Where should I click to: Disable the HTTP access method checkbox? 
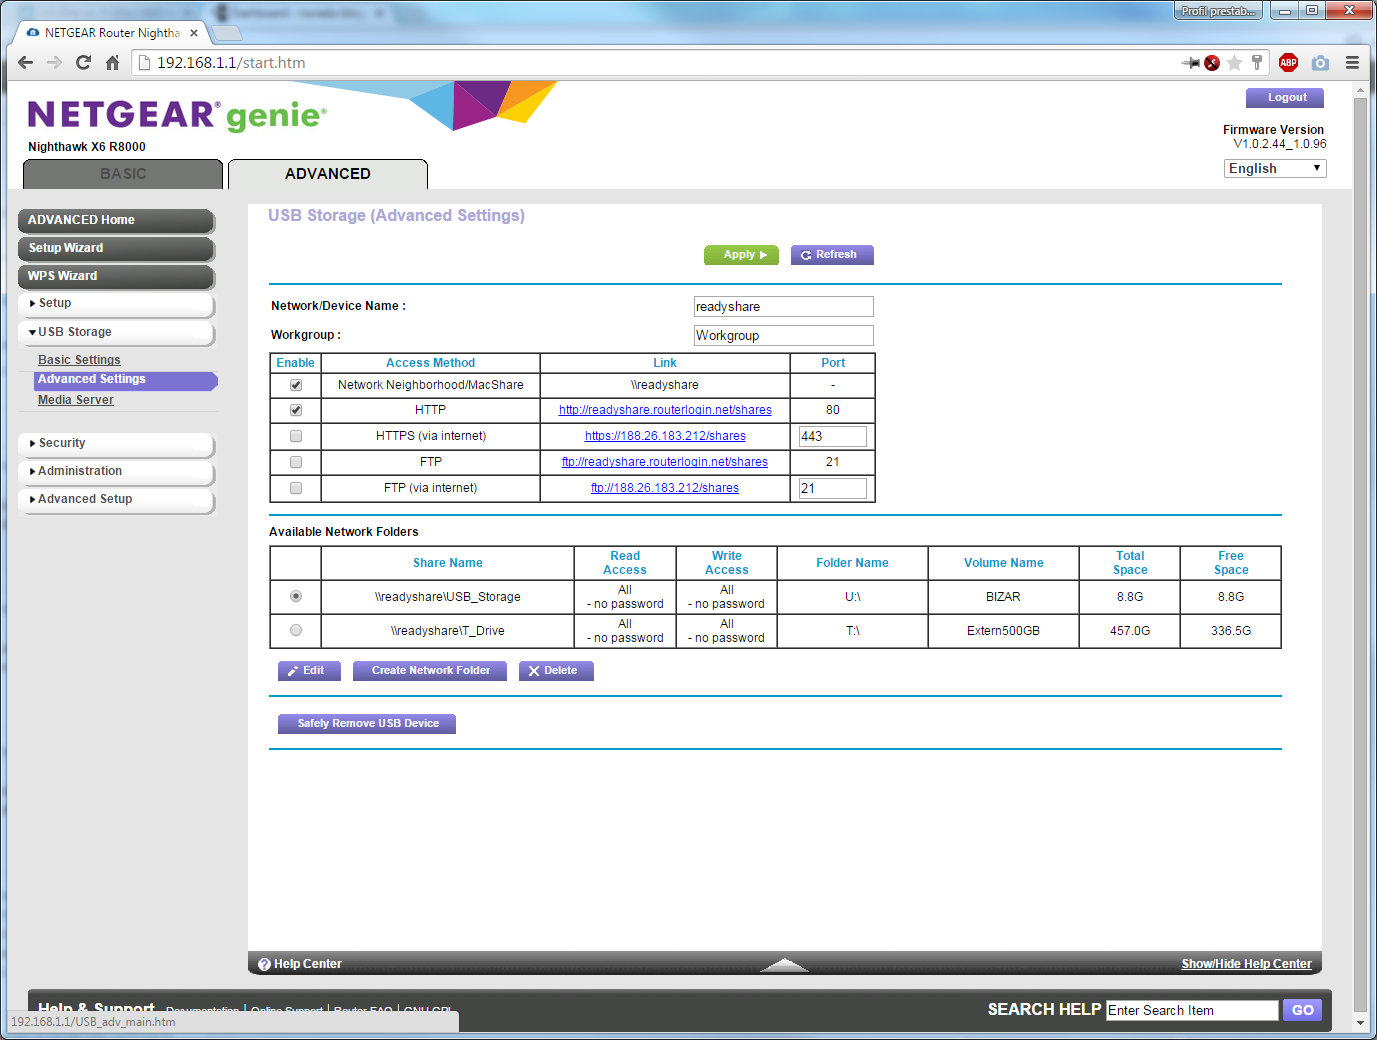click(x=296, y=410)
